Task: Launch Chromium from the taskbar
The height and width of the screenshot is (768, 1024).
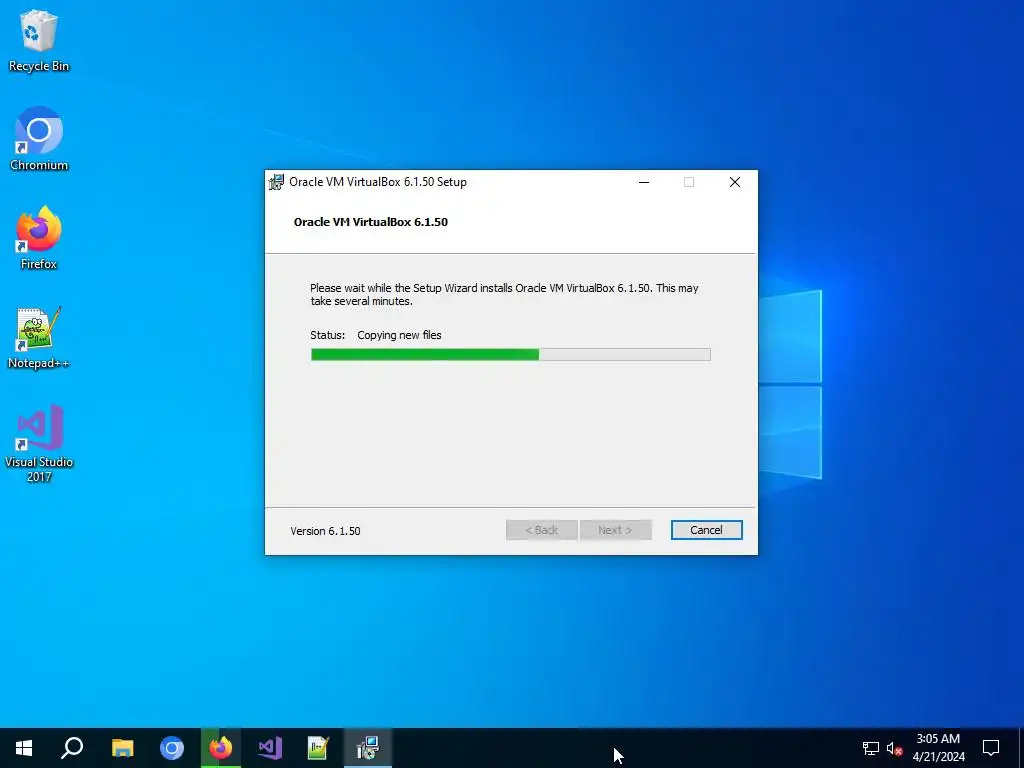Action: 172,748
